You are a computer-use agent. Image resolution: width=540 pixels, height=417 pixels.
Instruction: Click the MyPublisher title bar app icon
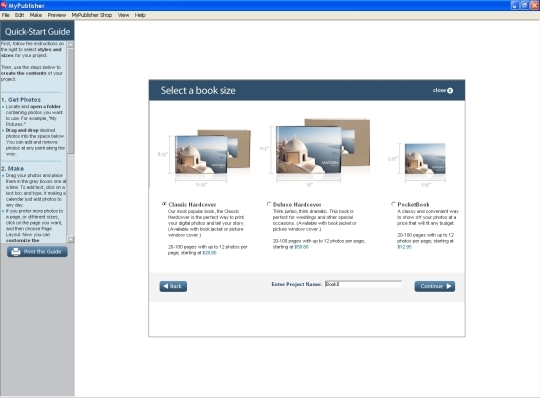(x=4, y=5)
